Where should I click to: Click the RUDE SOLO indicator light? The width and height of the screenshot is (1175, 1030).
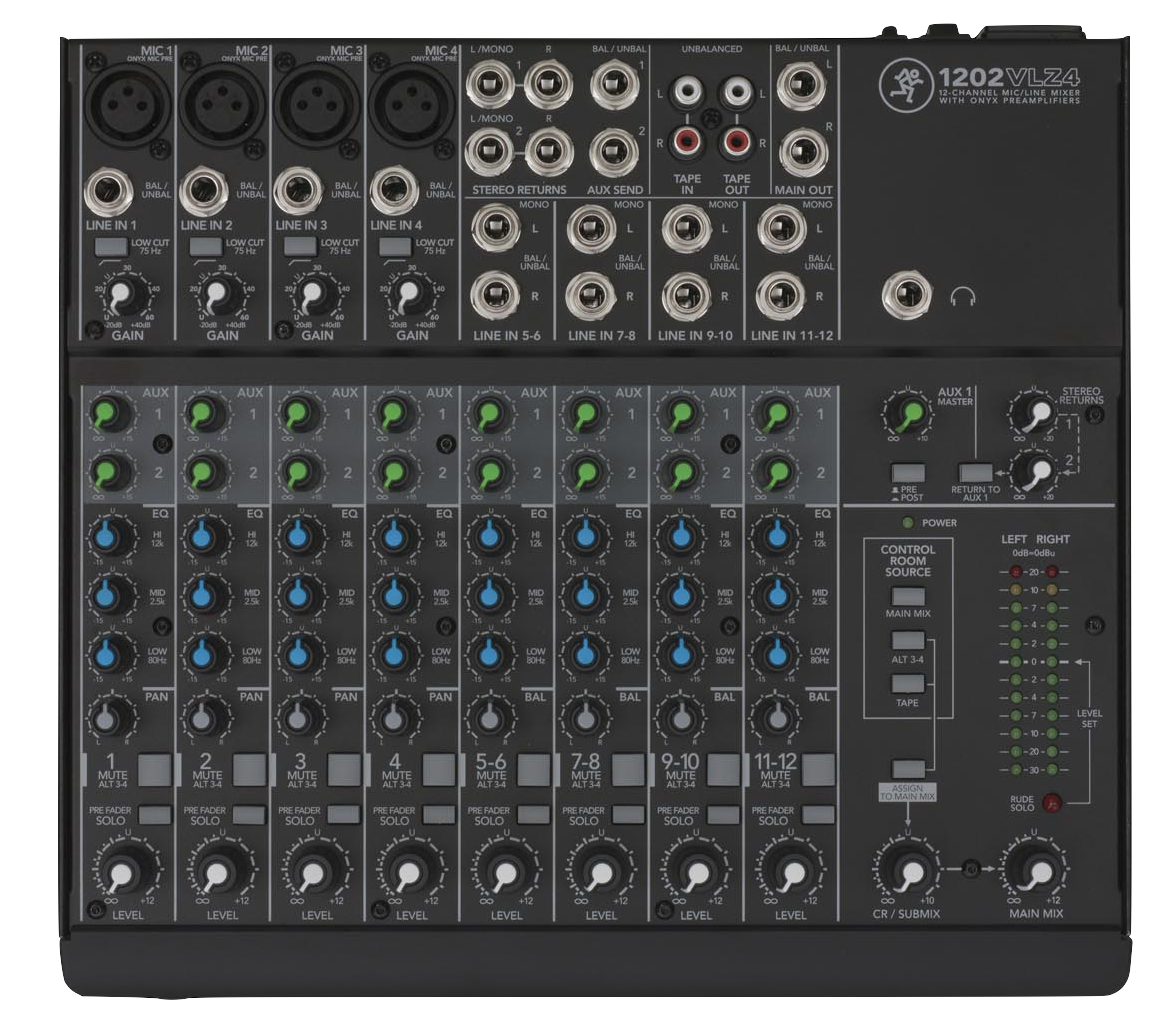point(1052,803)
